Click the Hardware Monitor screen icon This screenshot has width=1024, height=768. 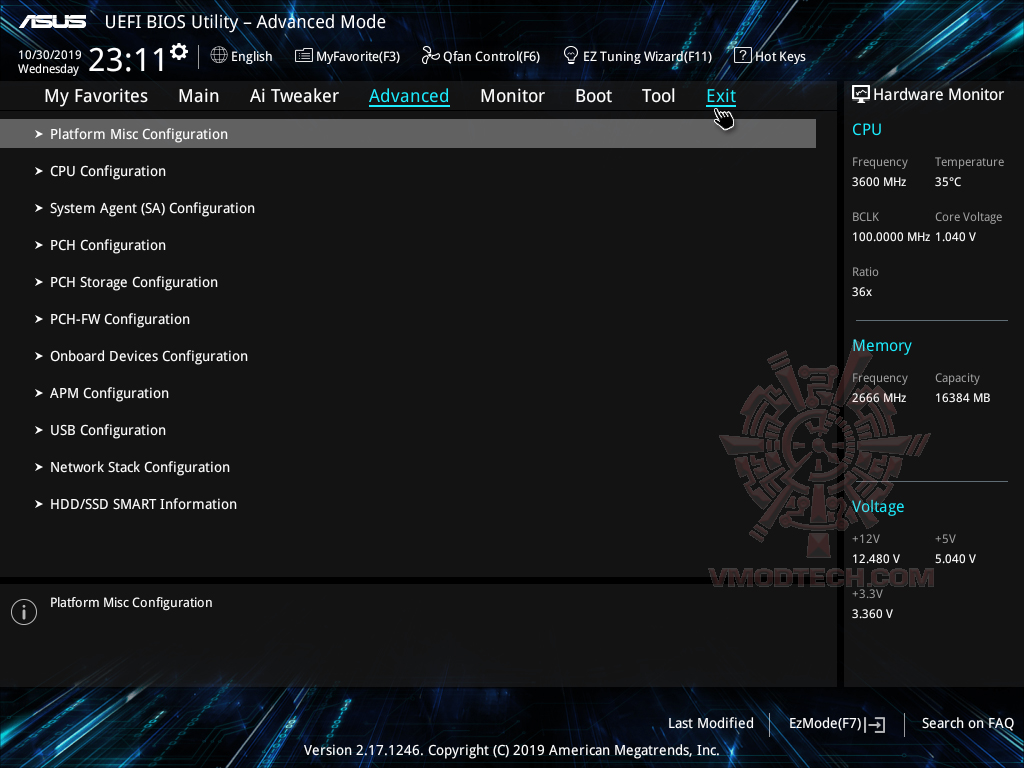pyautogui.click(x=861, y=95)
